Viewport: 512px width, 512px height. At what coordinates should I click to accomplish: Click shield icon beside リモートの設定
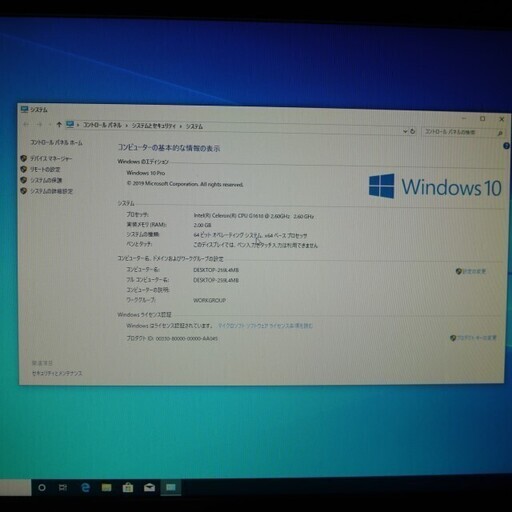pyautogui.click(x=24, y=169)
